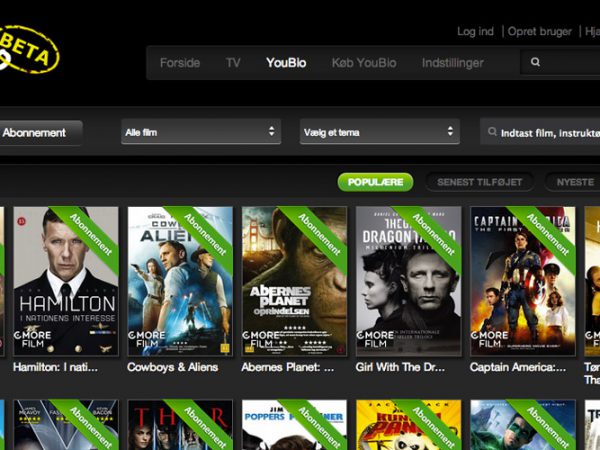Switch to the TV tab
Screen dimensions: 600x450
[x=233, y=63]
